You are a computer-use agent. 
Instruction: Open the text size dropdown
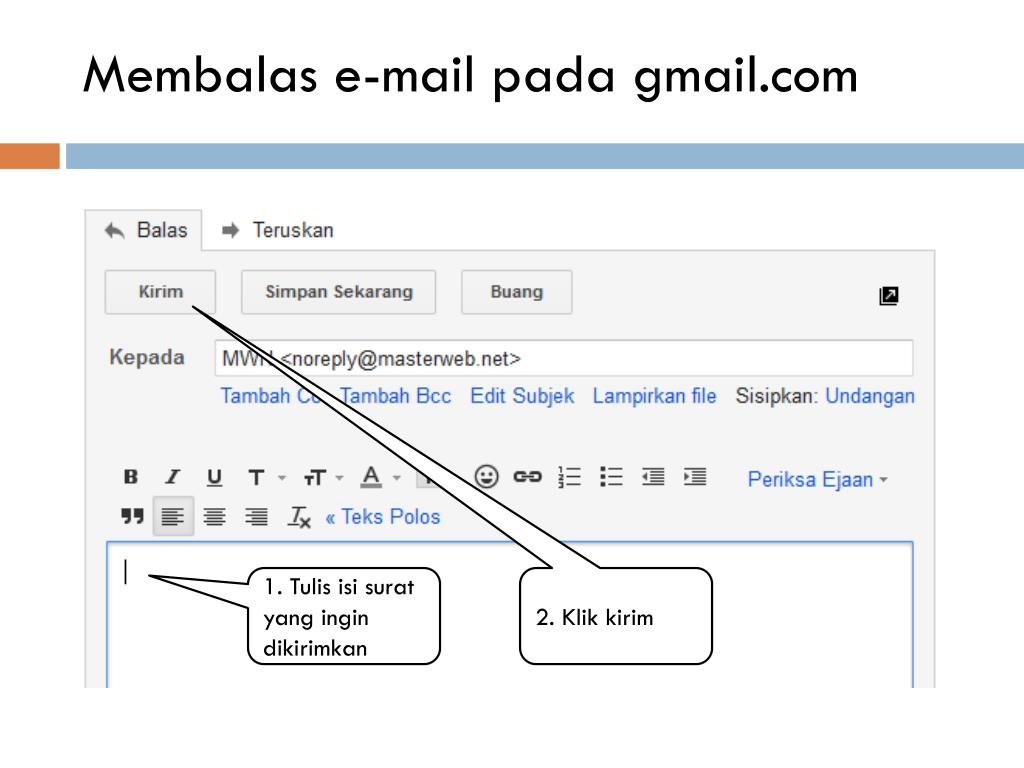323,477
